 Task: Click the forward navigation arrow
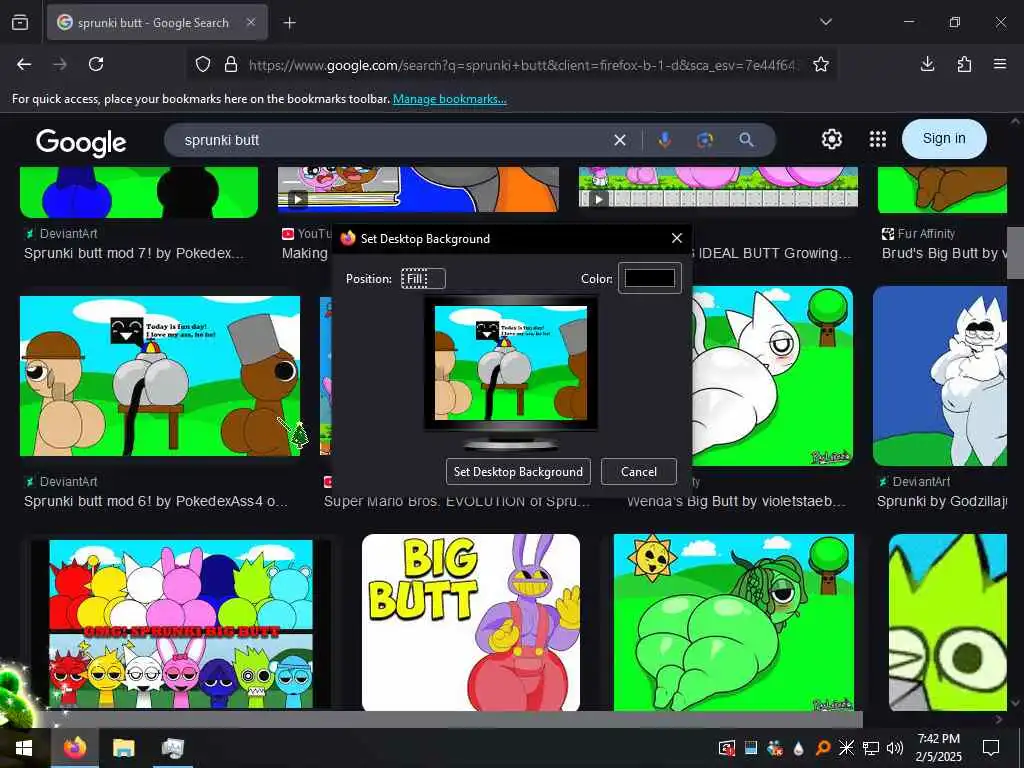[60, 64]
